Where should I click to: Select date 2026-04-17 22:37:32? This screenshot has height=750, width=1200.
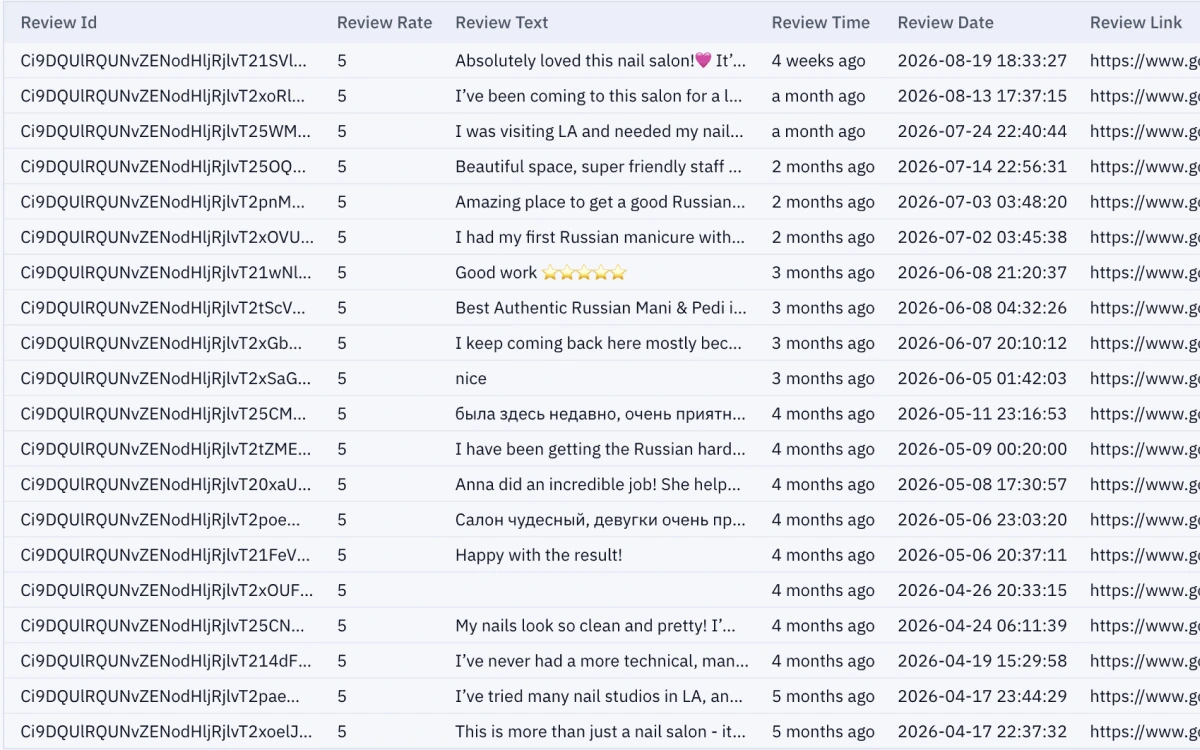tap(982, 732)
